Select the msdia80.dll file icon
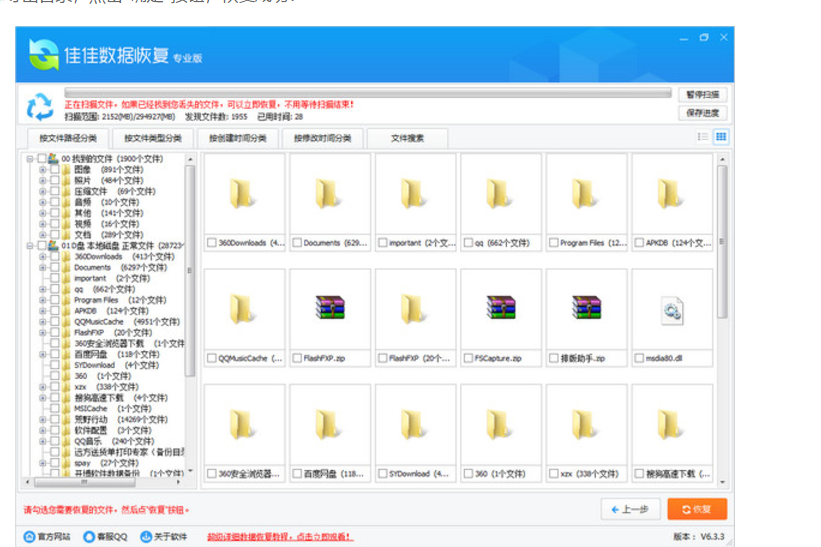Screen dimensions: 821x547 pyautogui.click(x=672, y=311)
